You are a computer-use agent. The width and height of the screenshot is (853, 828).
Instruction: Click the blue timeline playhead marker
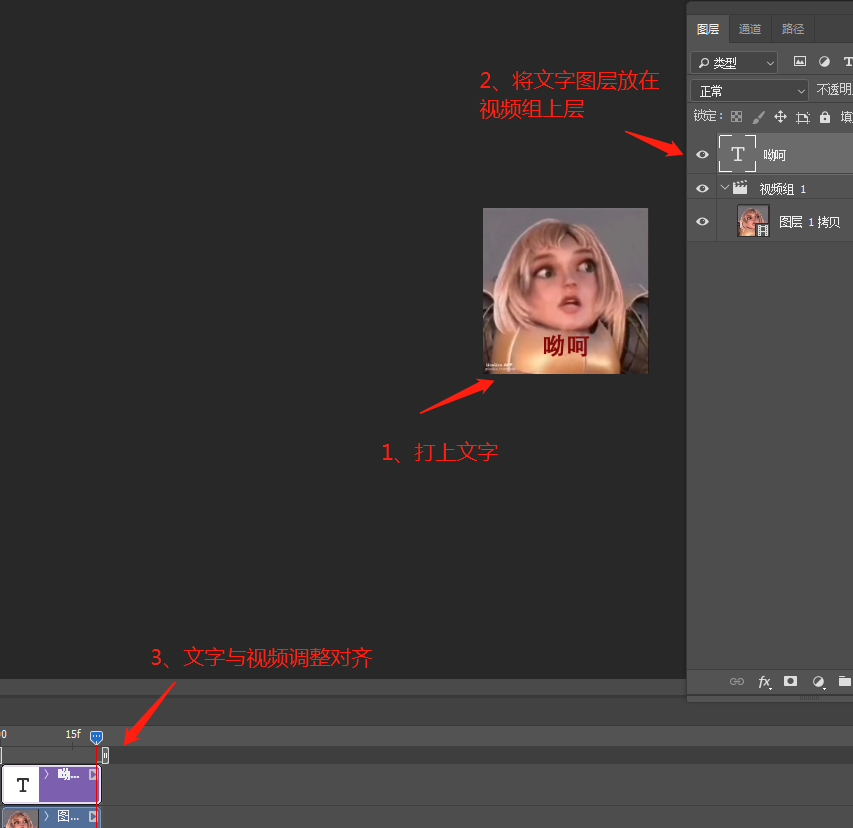click(96, 737)
